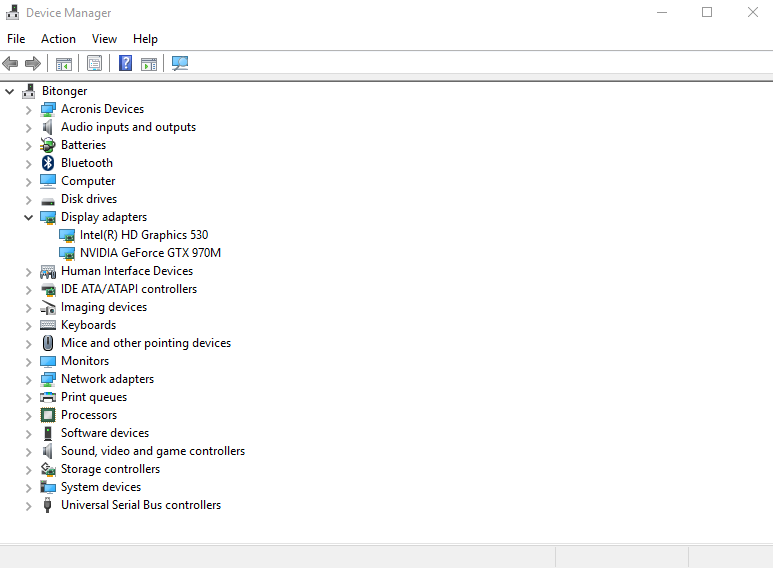Collapse the Display adapters category
Viewport: 773px width, 568px height.
pos(28,217)
